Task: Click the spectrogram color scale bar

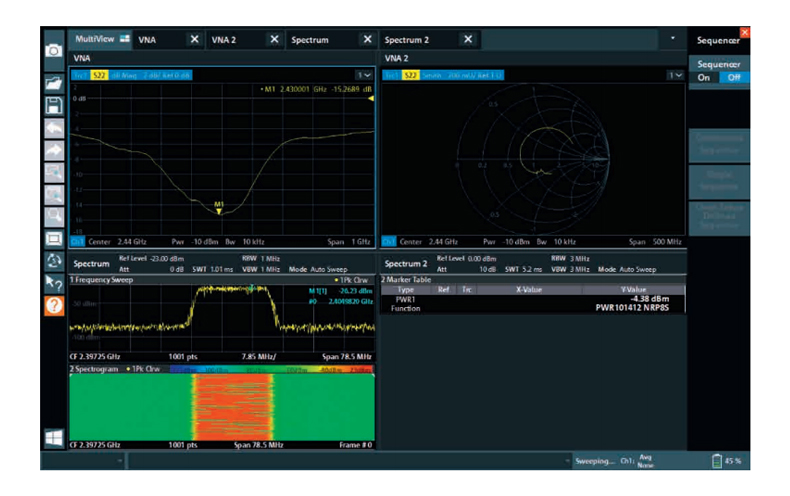Action: tap(272, 370)
